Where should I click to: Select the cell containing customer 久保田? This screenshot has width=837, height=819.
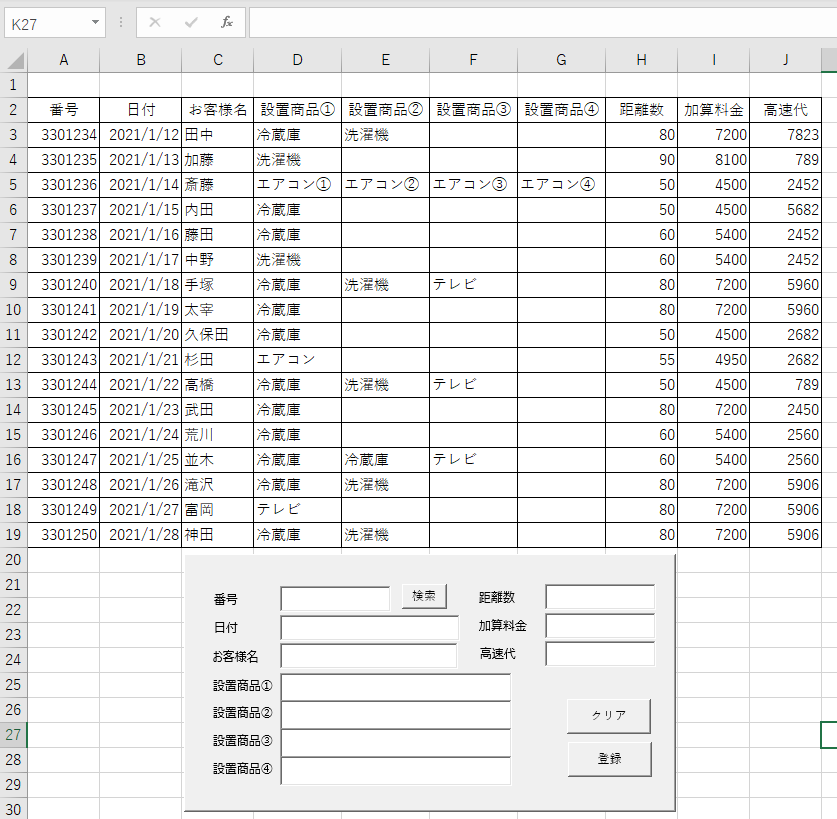tap(217, 334)
